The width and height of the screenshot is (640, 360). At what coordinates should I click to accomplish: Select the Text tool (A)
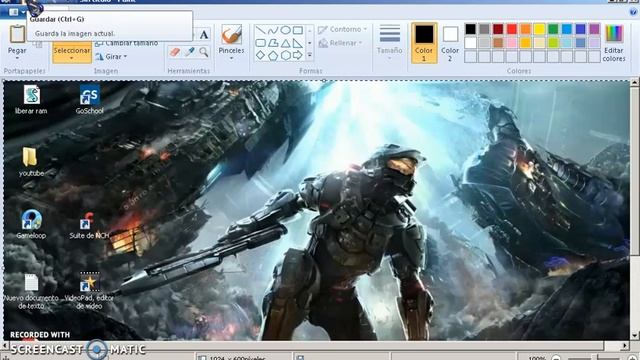[204, 35]
